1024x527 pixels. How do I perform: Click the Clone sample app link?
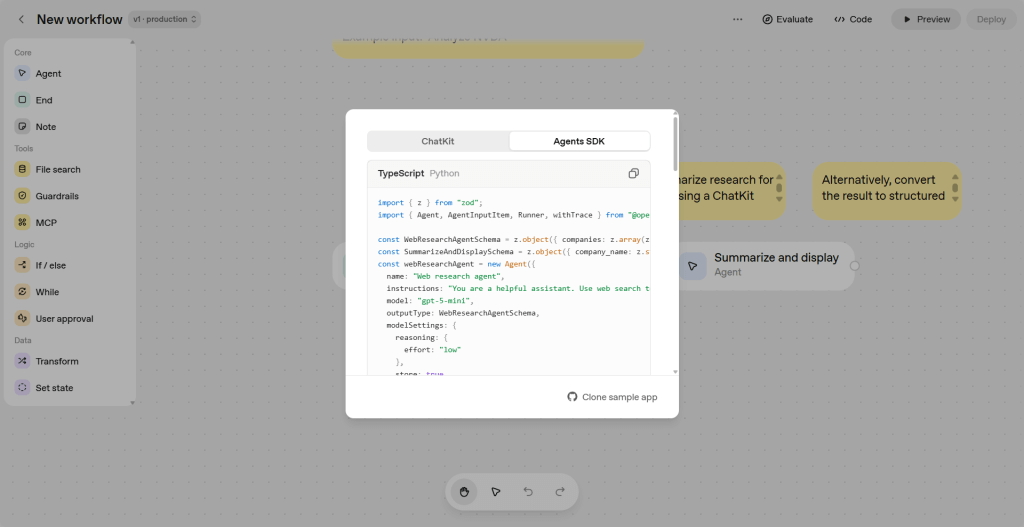[x=612, y=397]
